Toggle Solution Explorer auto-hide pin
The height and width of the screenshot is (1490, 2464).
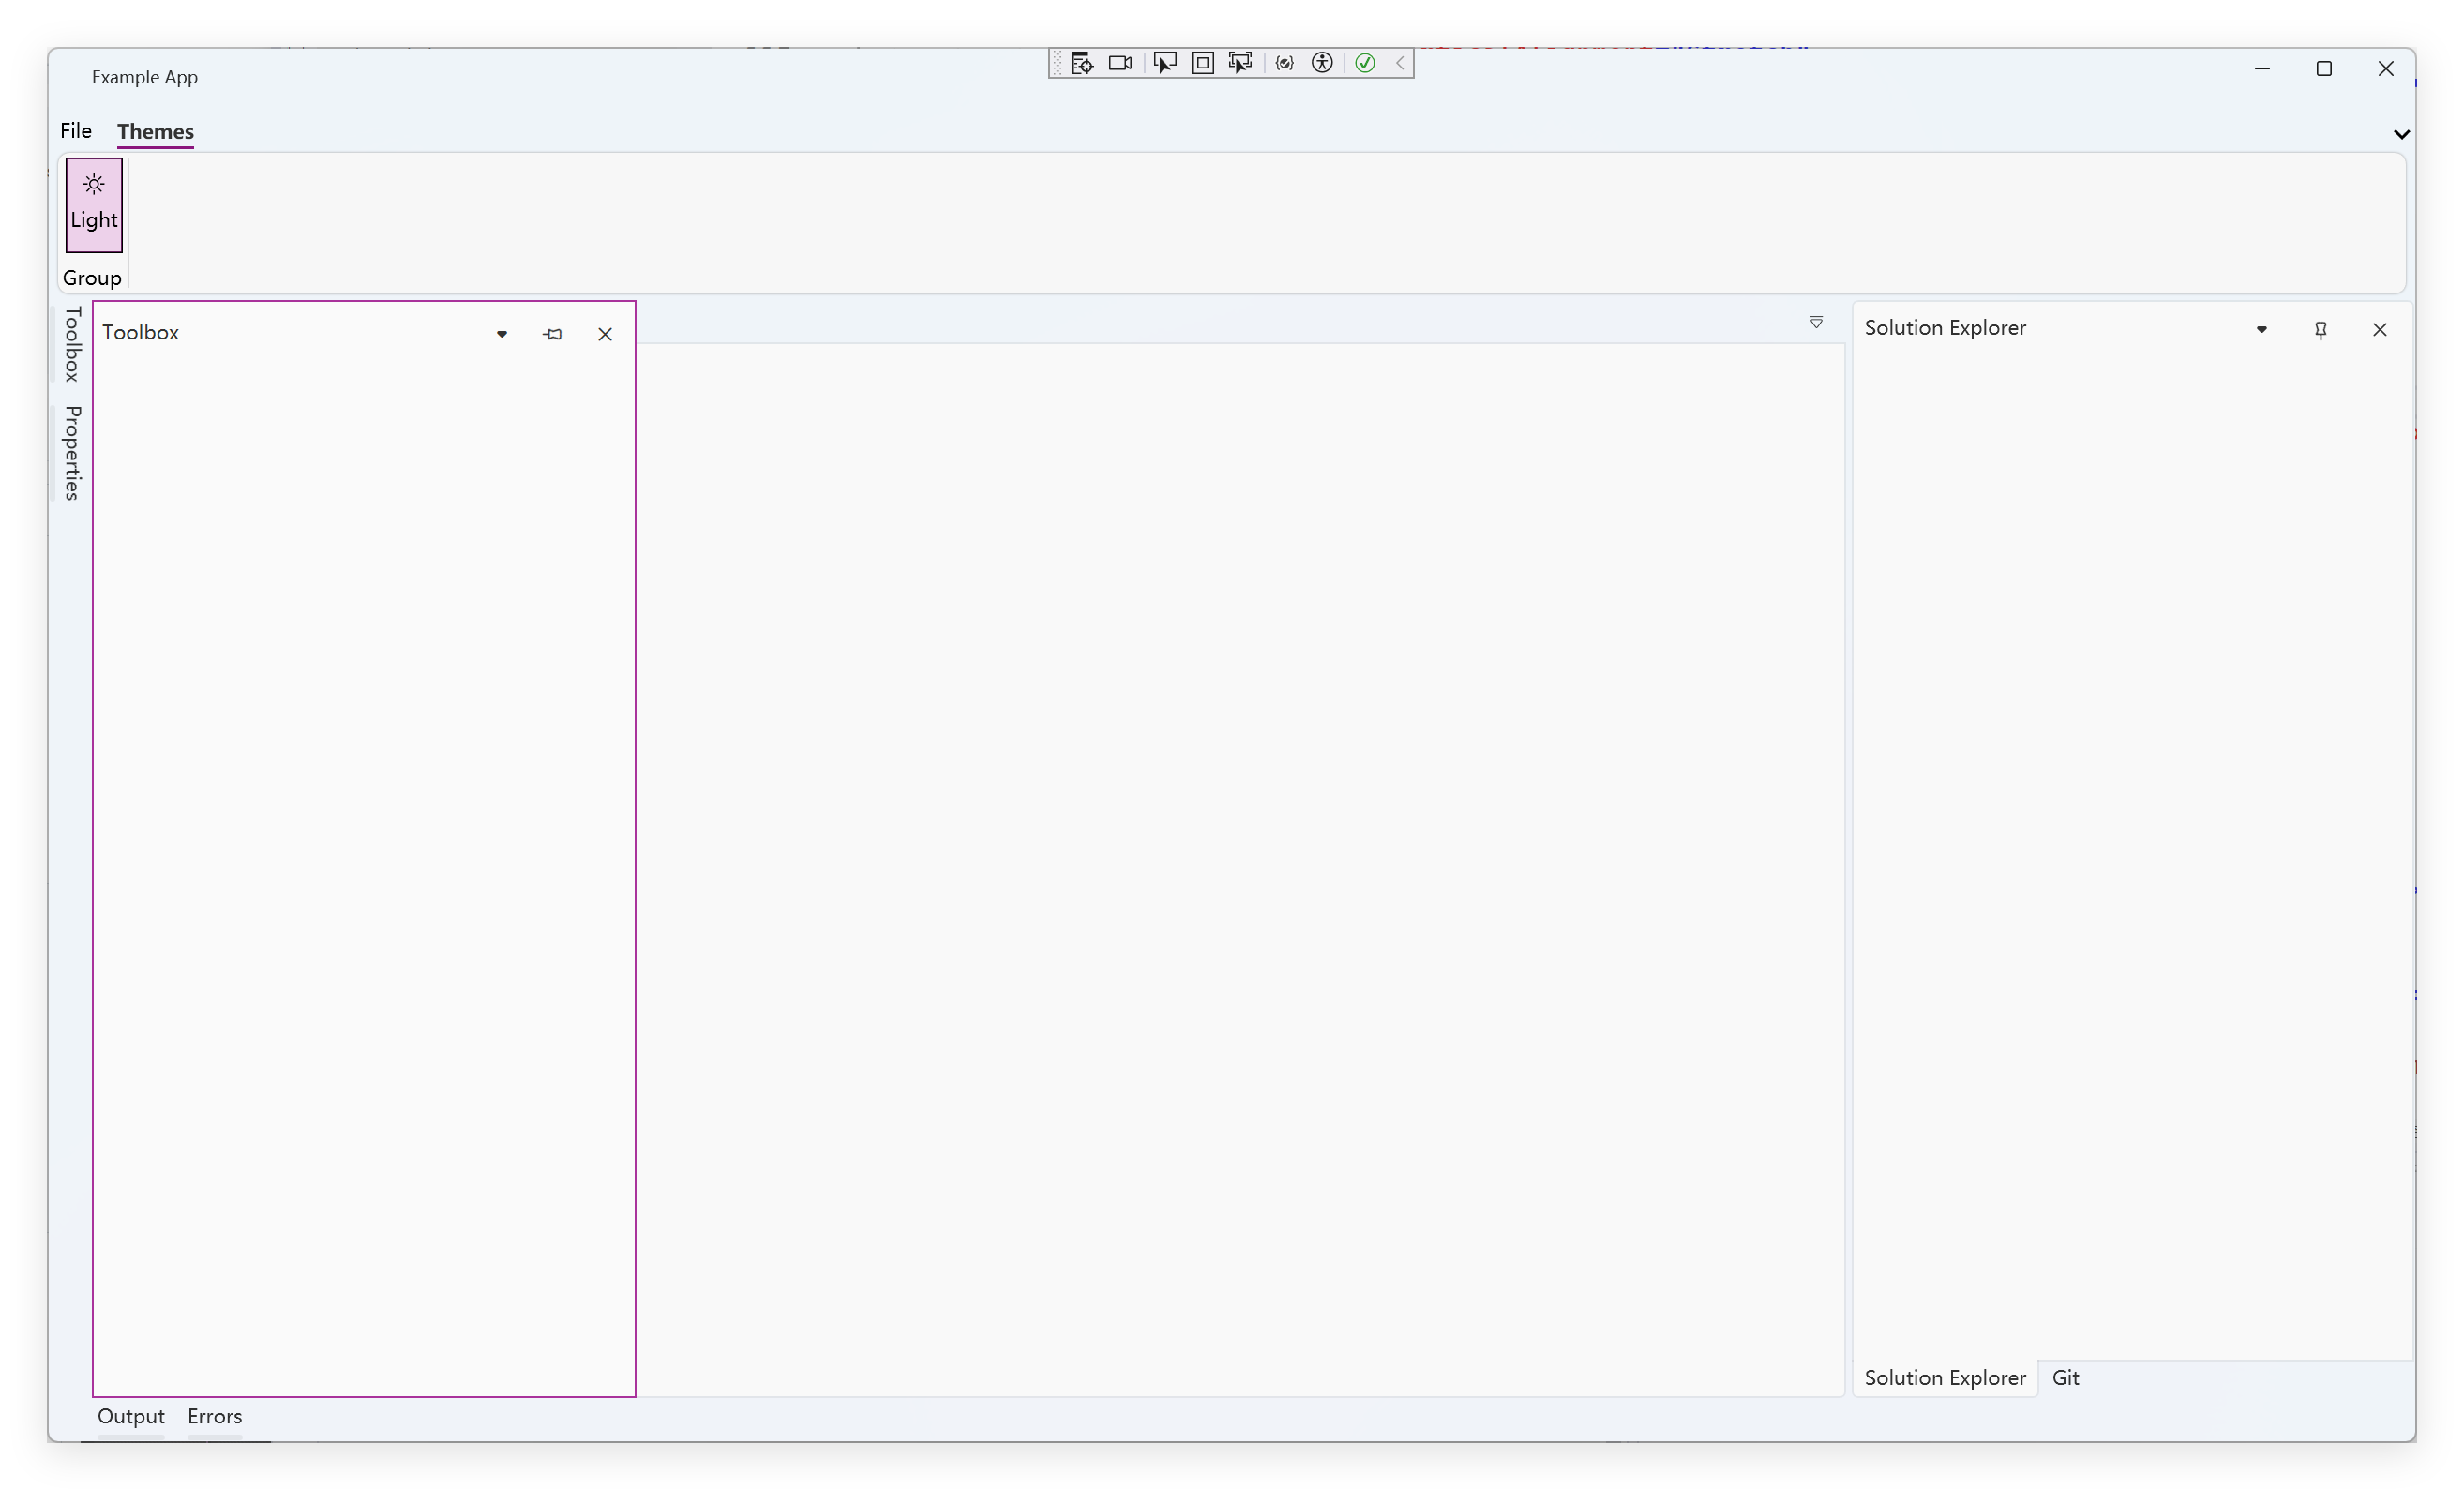[x=2321, y=330]
